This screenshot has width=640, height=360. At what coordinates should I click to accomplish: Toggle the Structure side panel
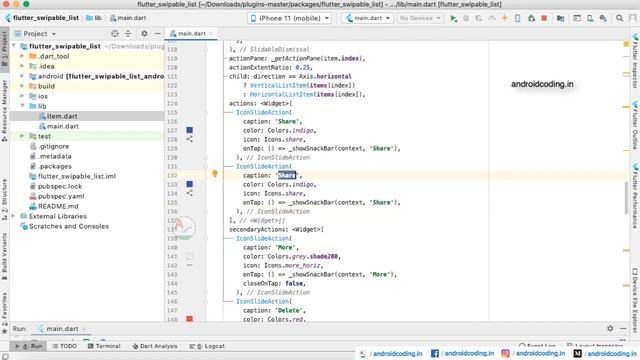(4, 200)
